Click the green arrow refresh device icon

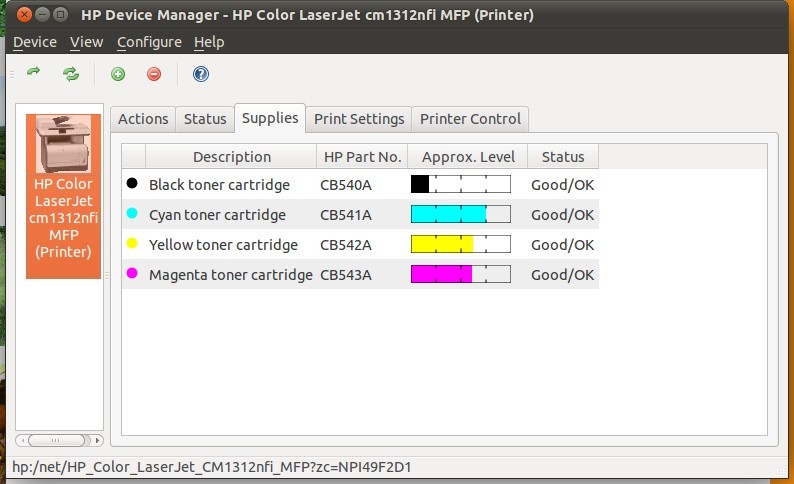34,72
